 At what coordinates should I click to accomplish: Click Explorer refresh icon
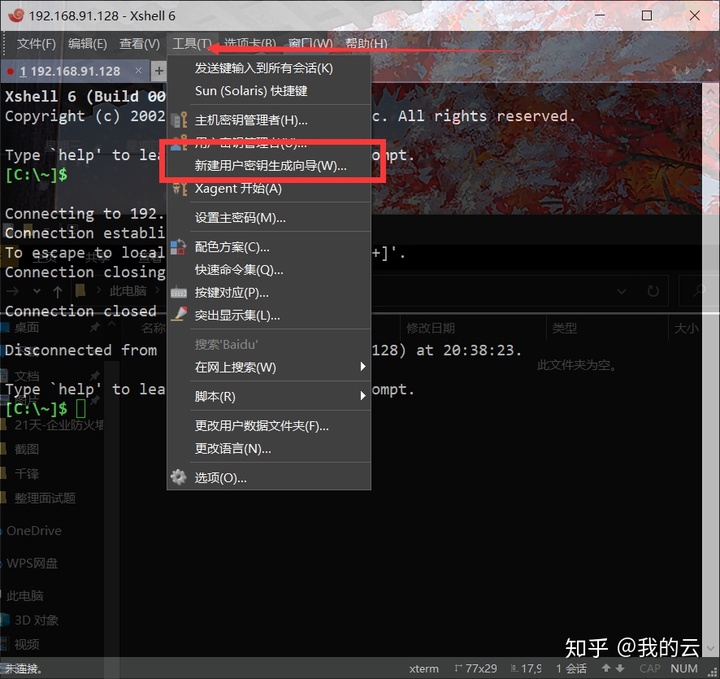point(653,291)
